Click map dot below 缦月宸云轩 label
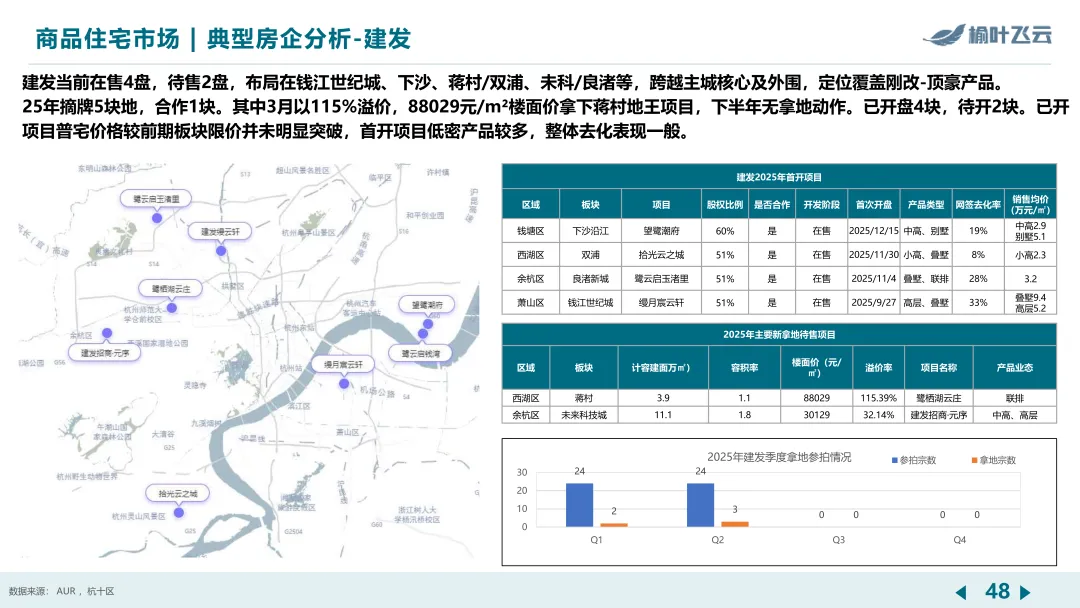The width and height of the screenshot is (1080, 608). [344, 384]
